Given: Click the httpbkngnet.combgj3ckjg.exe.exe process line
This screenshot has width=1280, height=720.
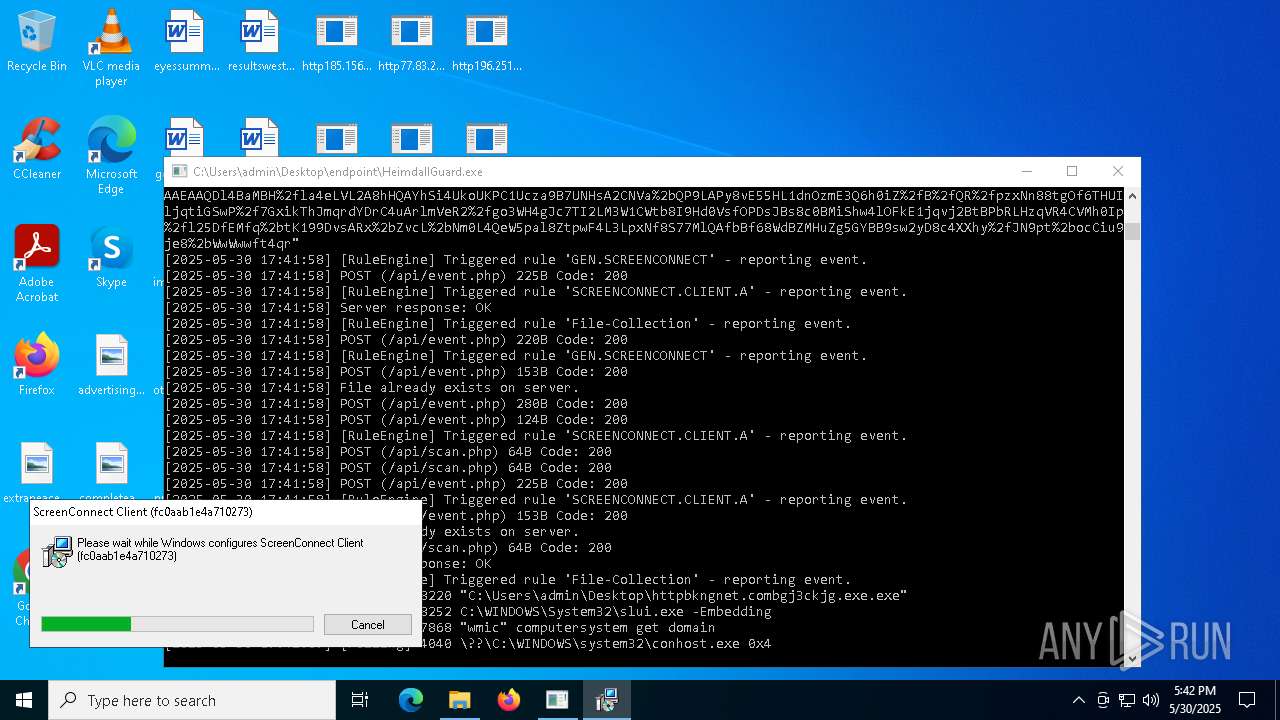Looking at the screenshot, I should point(664,596).
